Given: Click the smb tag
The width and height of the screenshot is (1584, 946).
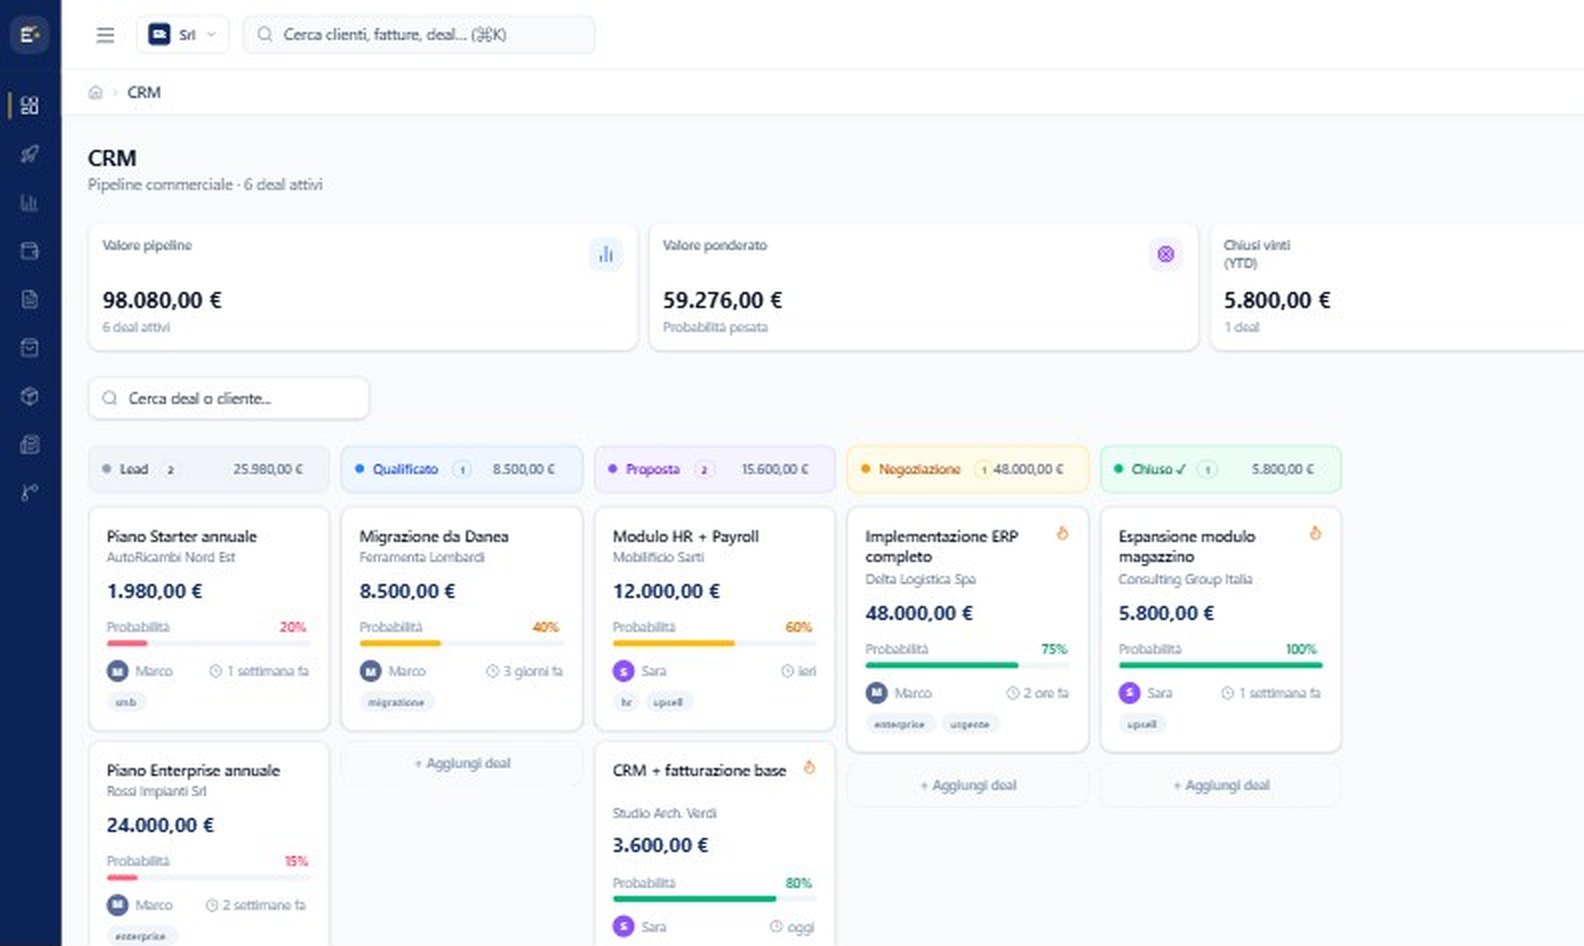Looking at the screenshot, I should 126,702.
